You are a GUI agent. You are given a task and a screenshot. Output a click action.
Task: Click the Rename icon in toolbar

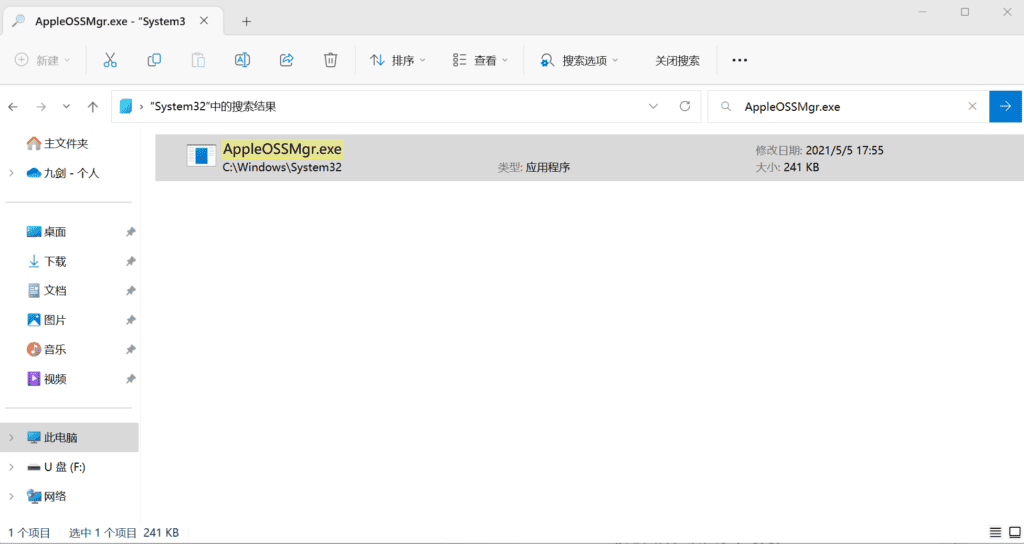[x=242, y=60]
